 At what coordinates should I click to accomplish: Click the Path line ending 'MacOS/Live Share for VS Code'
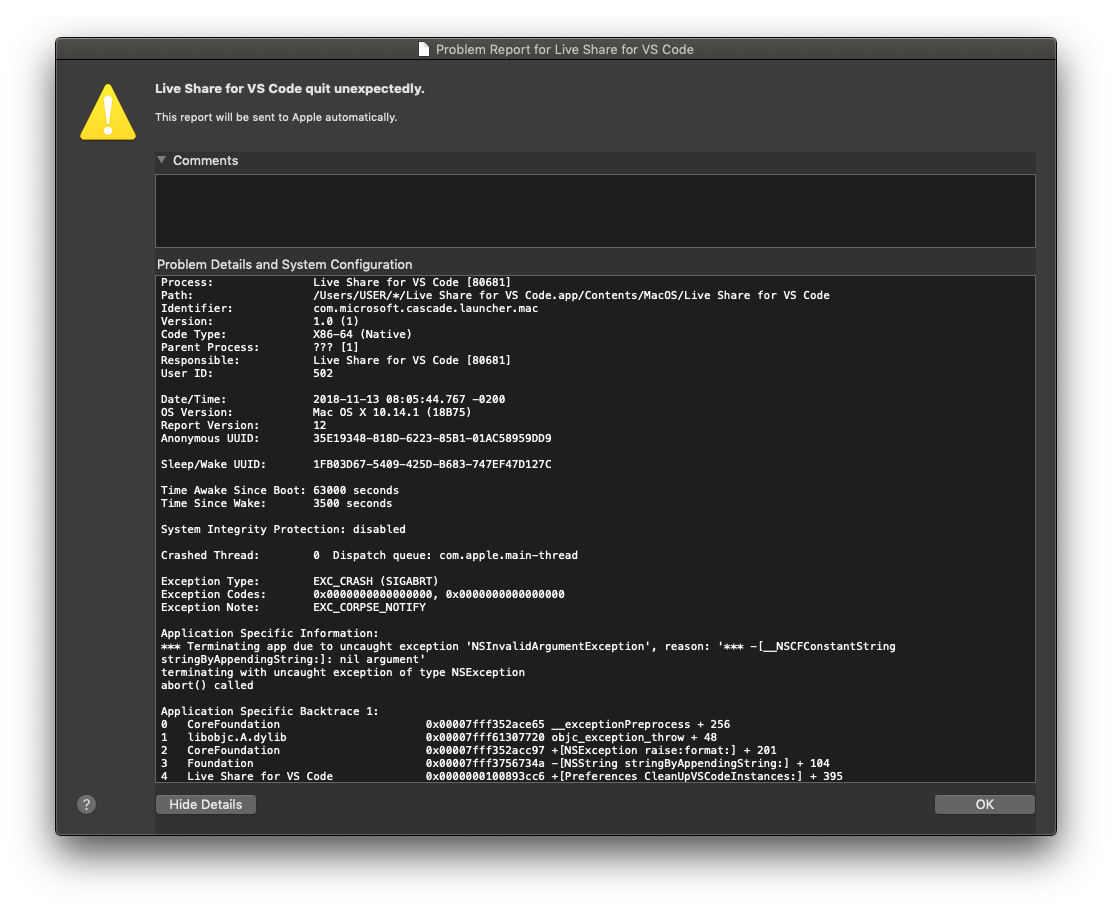[495, 296]
